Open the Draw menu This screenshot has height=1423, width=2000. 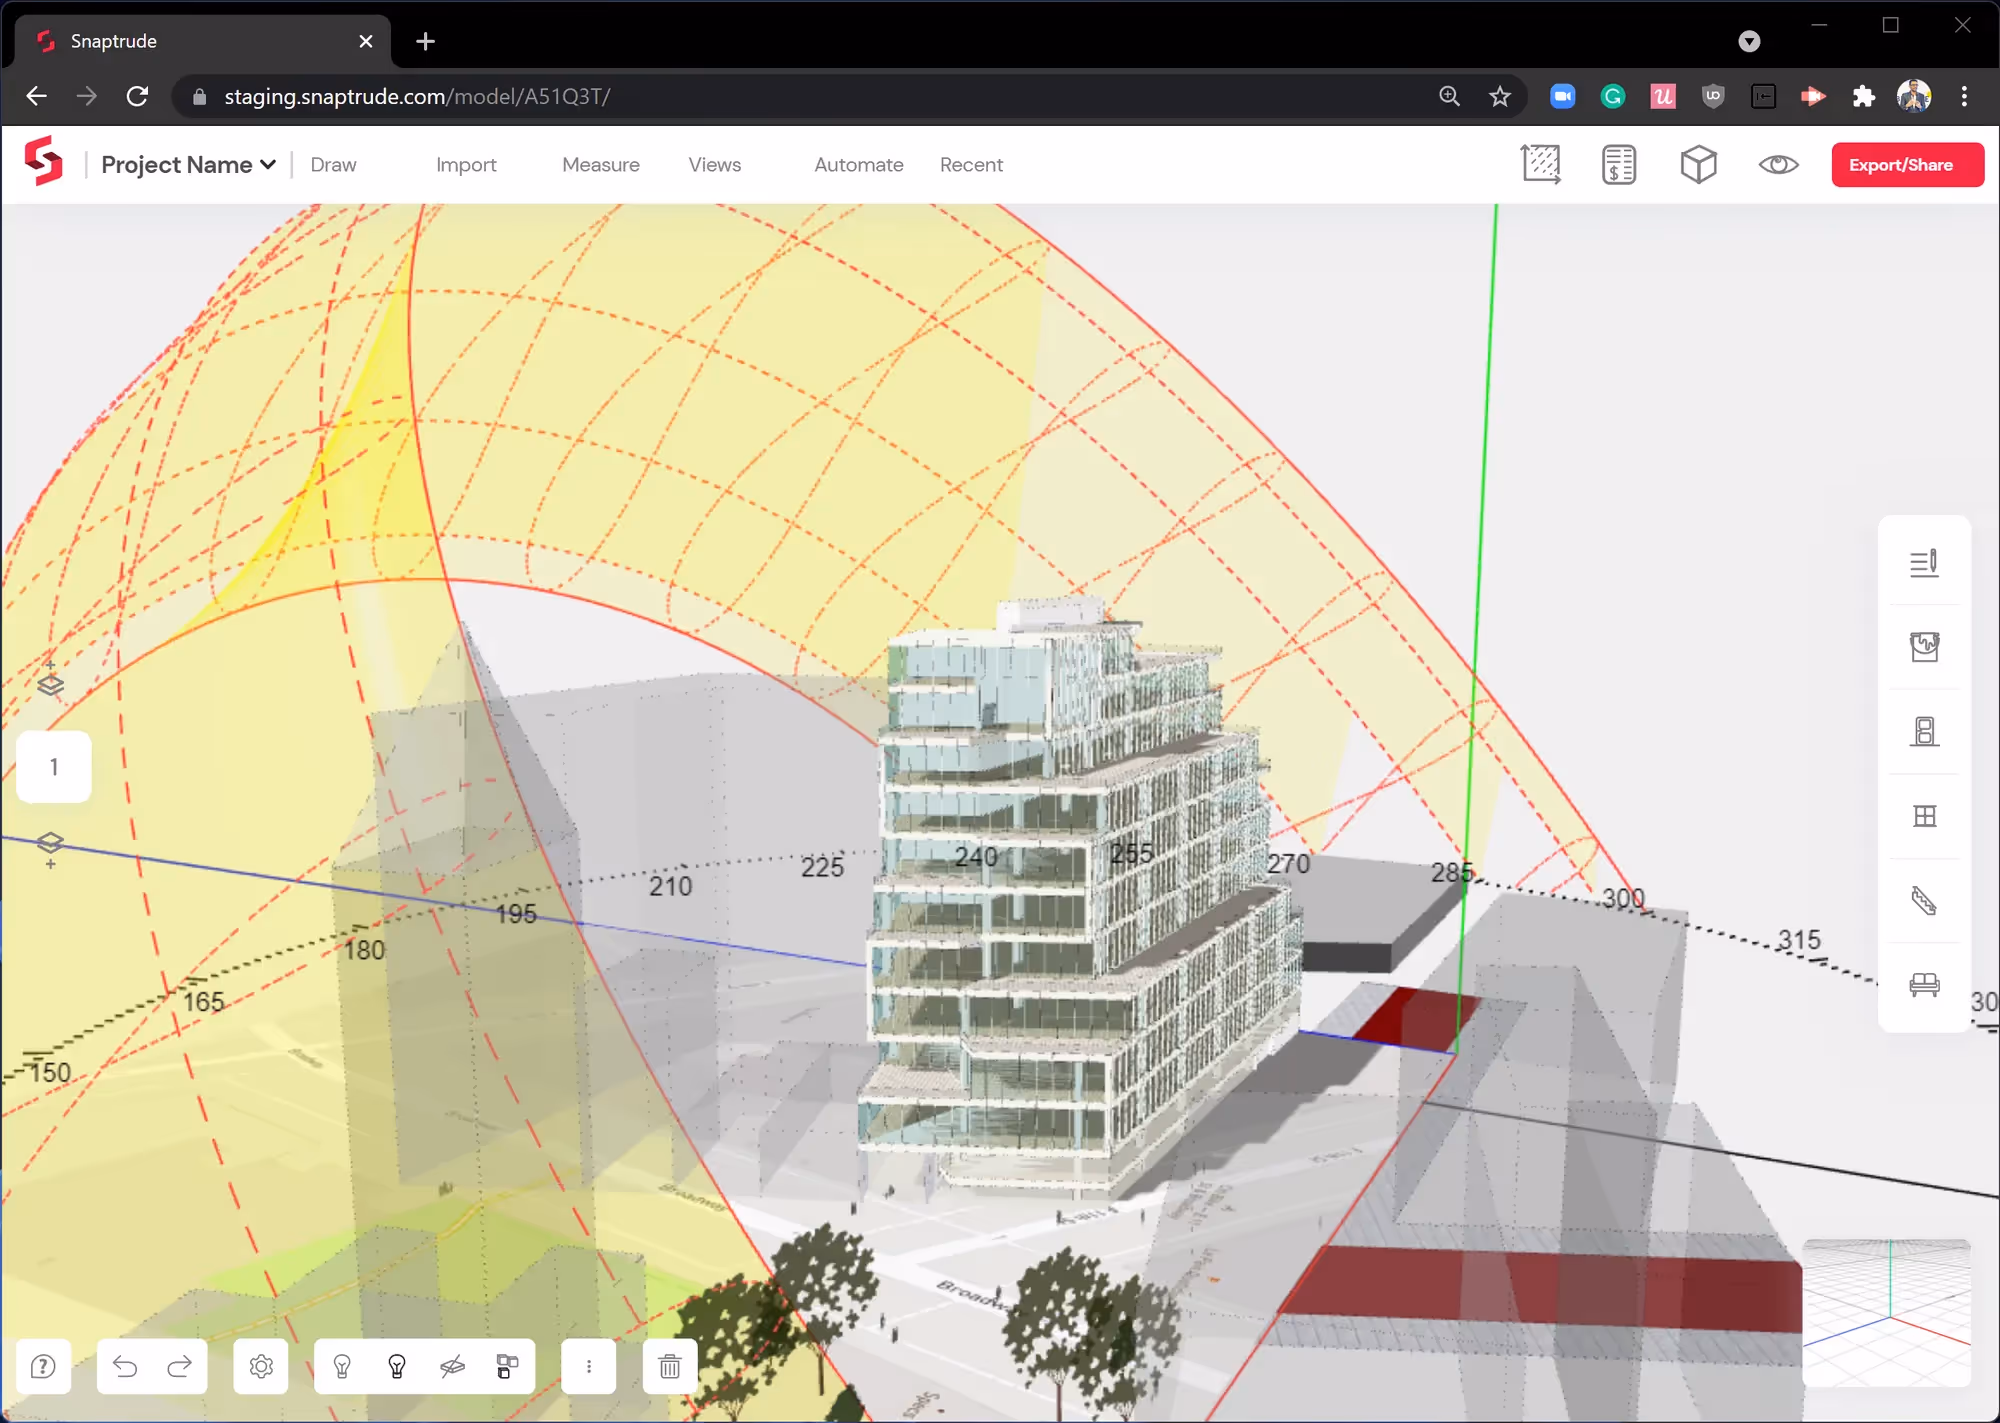(x=333, y=165)
